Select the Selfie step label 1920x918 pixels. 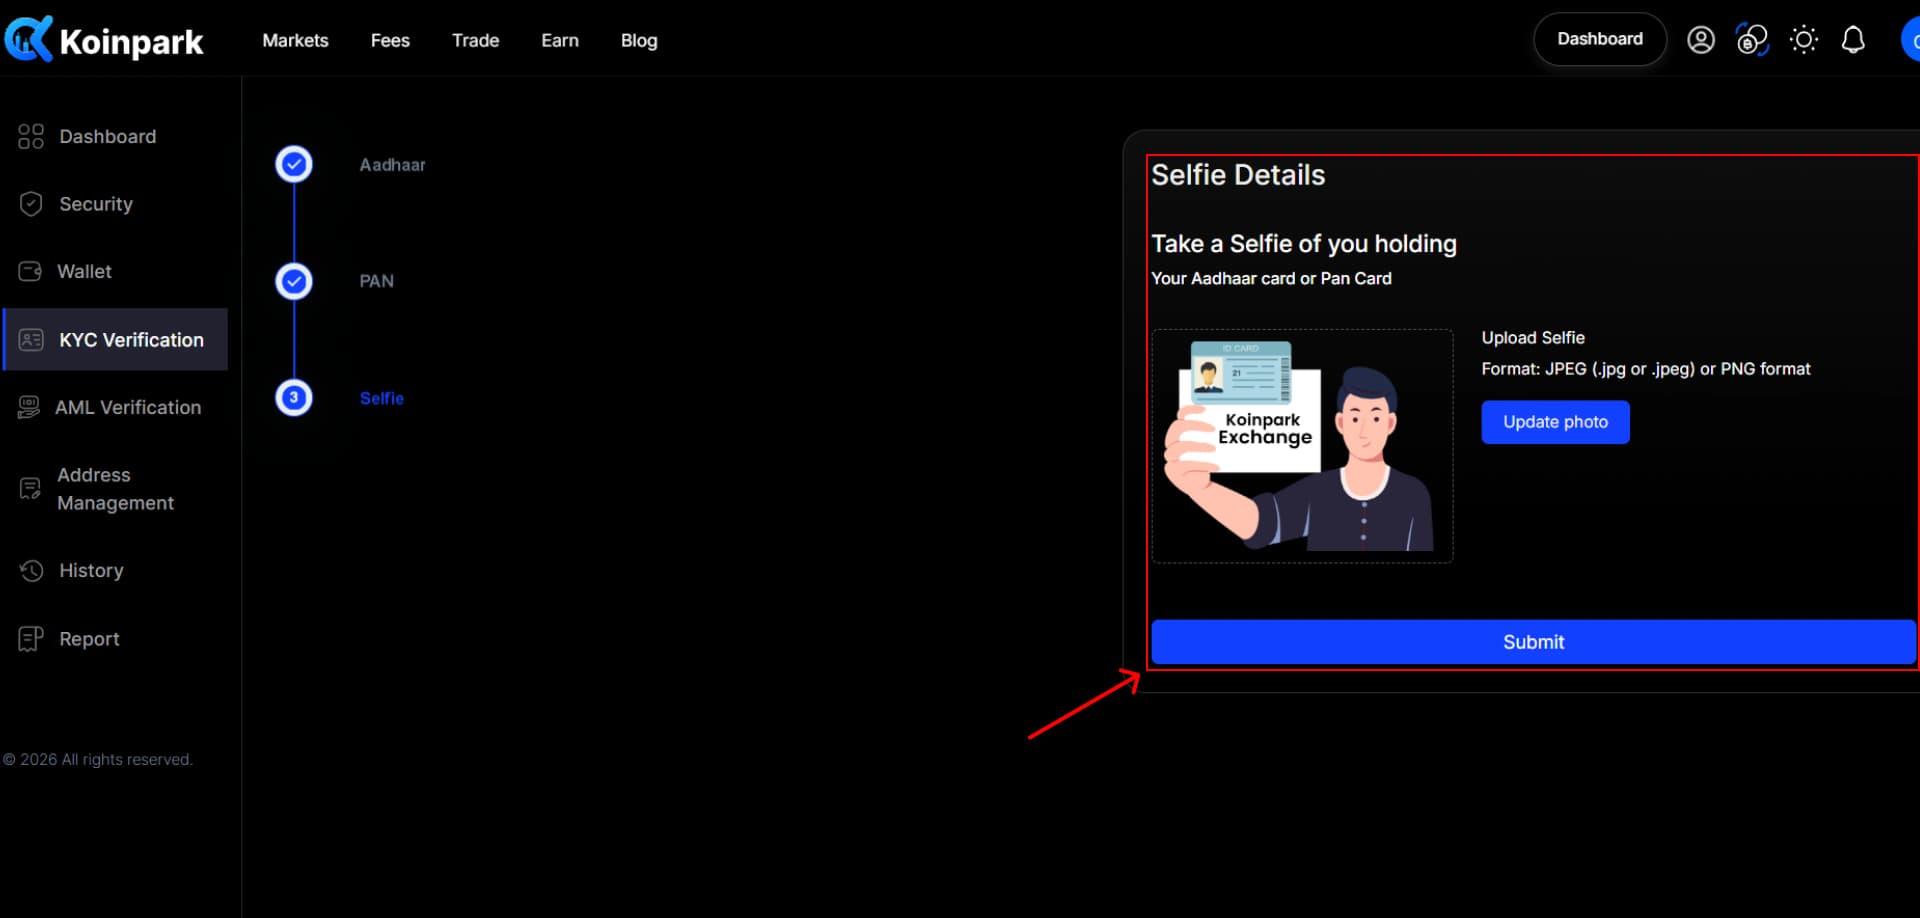(x=381, y=398)
